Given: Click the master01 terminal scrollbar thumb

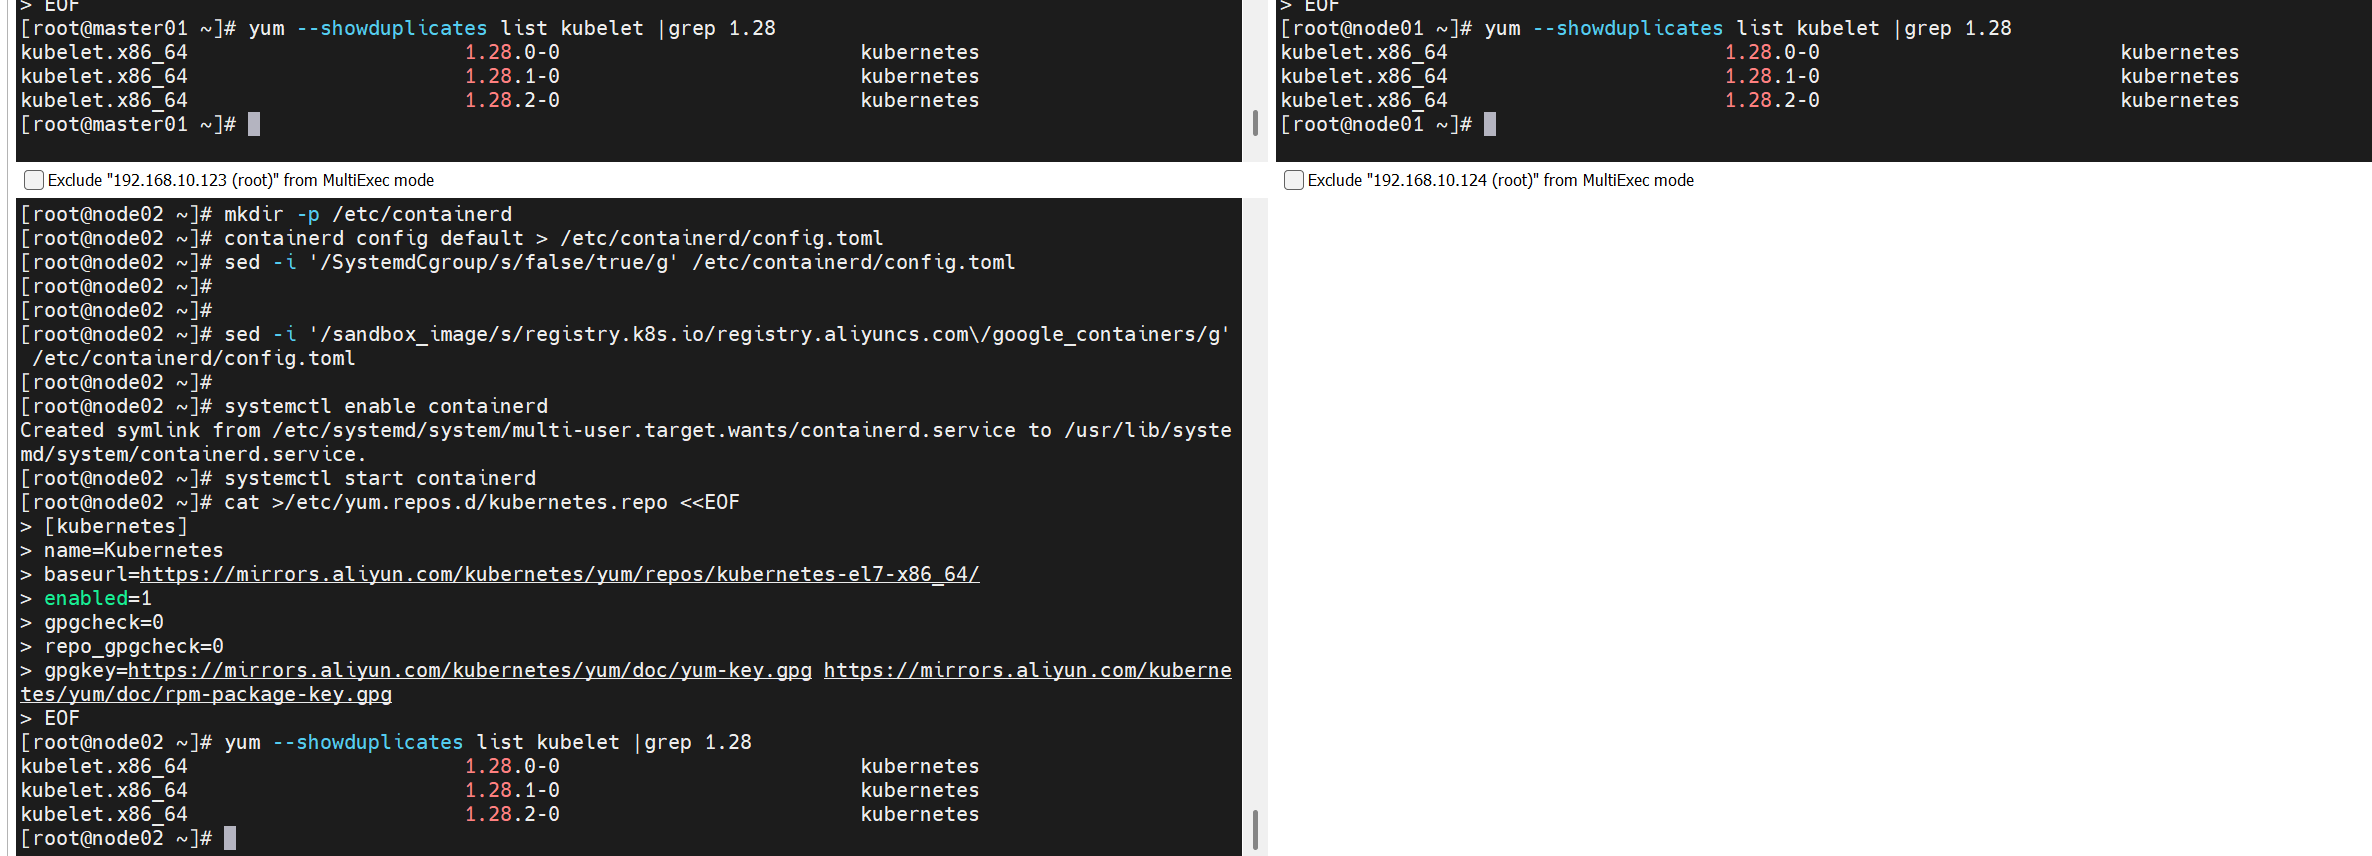Looking at the screenshot, I should (x=1255, y=123).
